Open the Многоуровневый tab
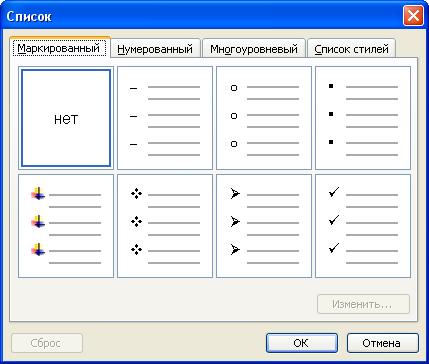Screen dimensions: 429x364 click(254, 49)
